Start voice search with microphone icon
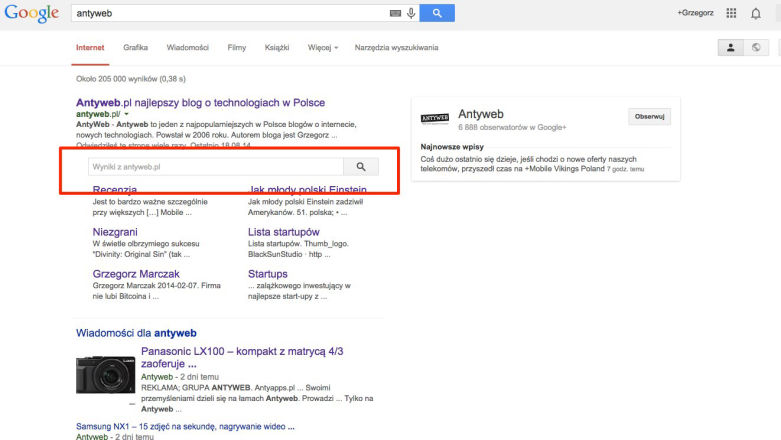The width and height of the screenshot is (781, 440). [411, 13]
